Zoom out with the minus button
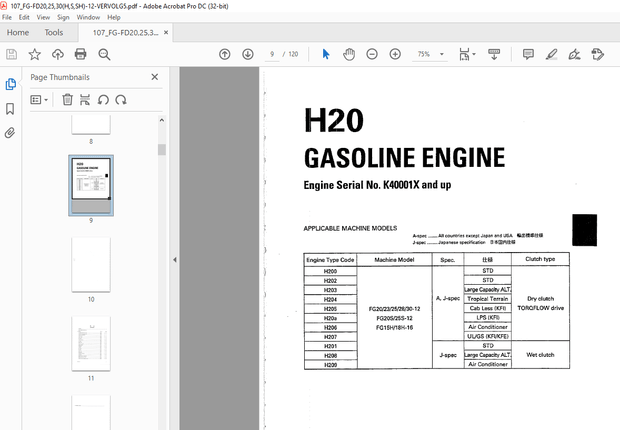The height and width of the screenshot is (430, 620). [x=372, y=54]
